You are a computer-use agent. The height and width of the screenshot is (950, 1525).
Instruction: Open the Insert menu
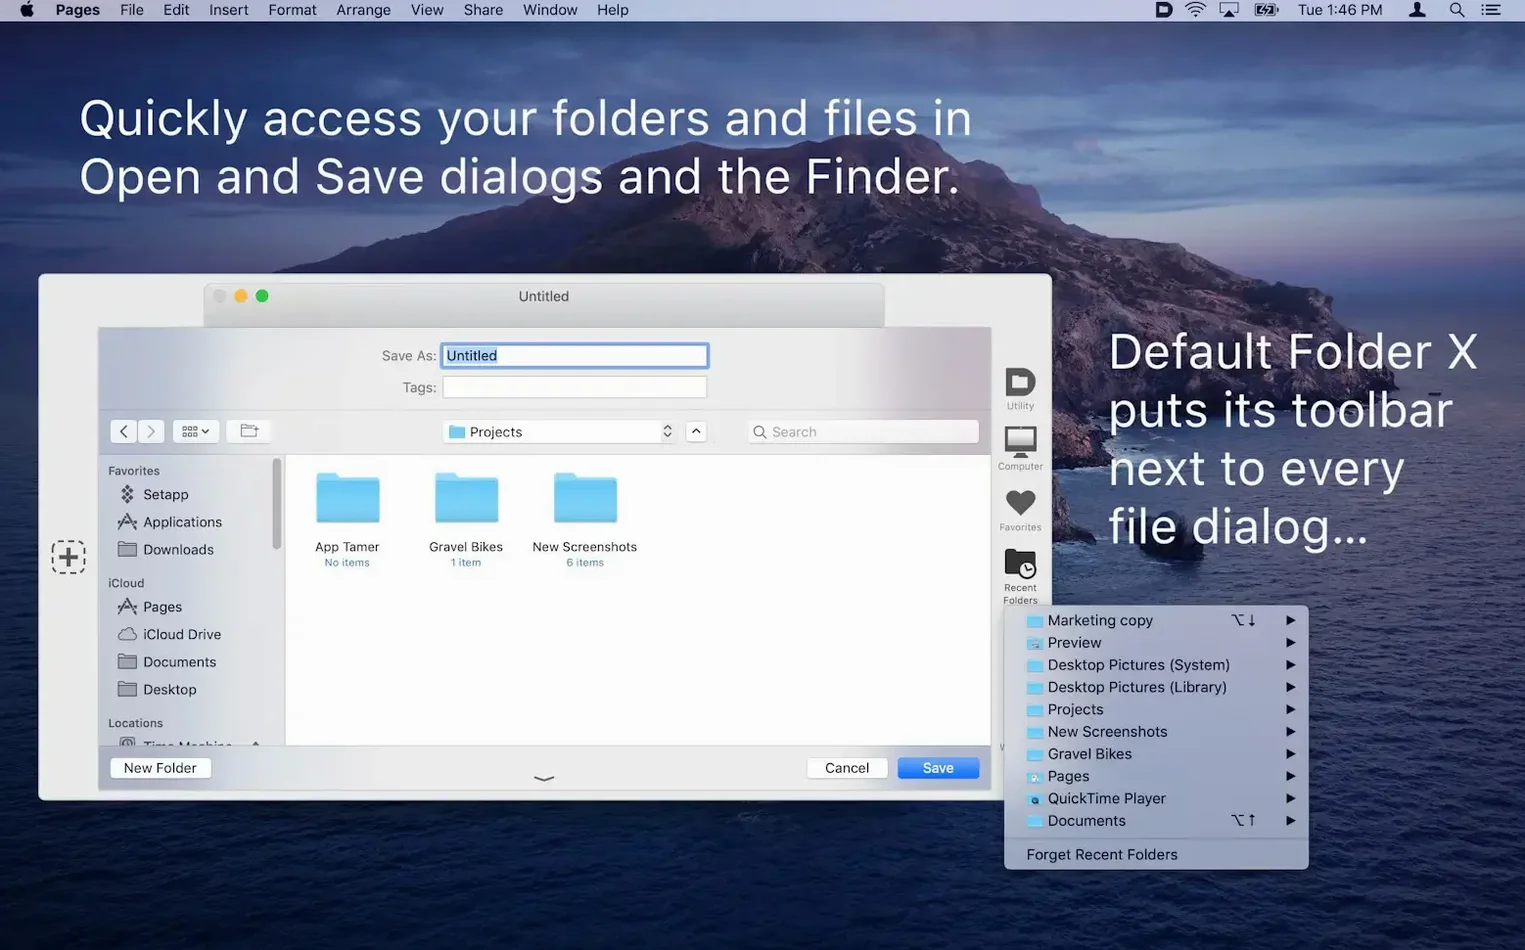[228, 10]
